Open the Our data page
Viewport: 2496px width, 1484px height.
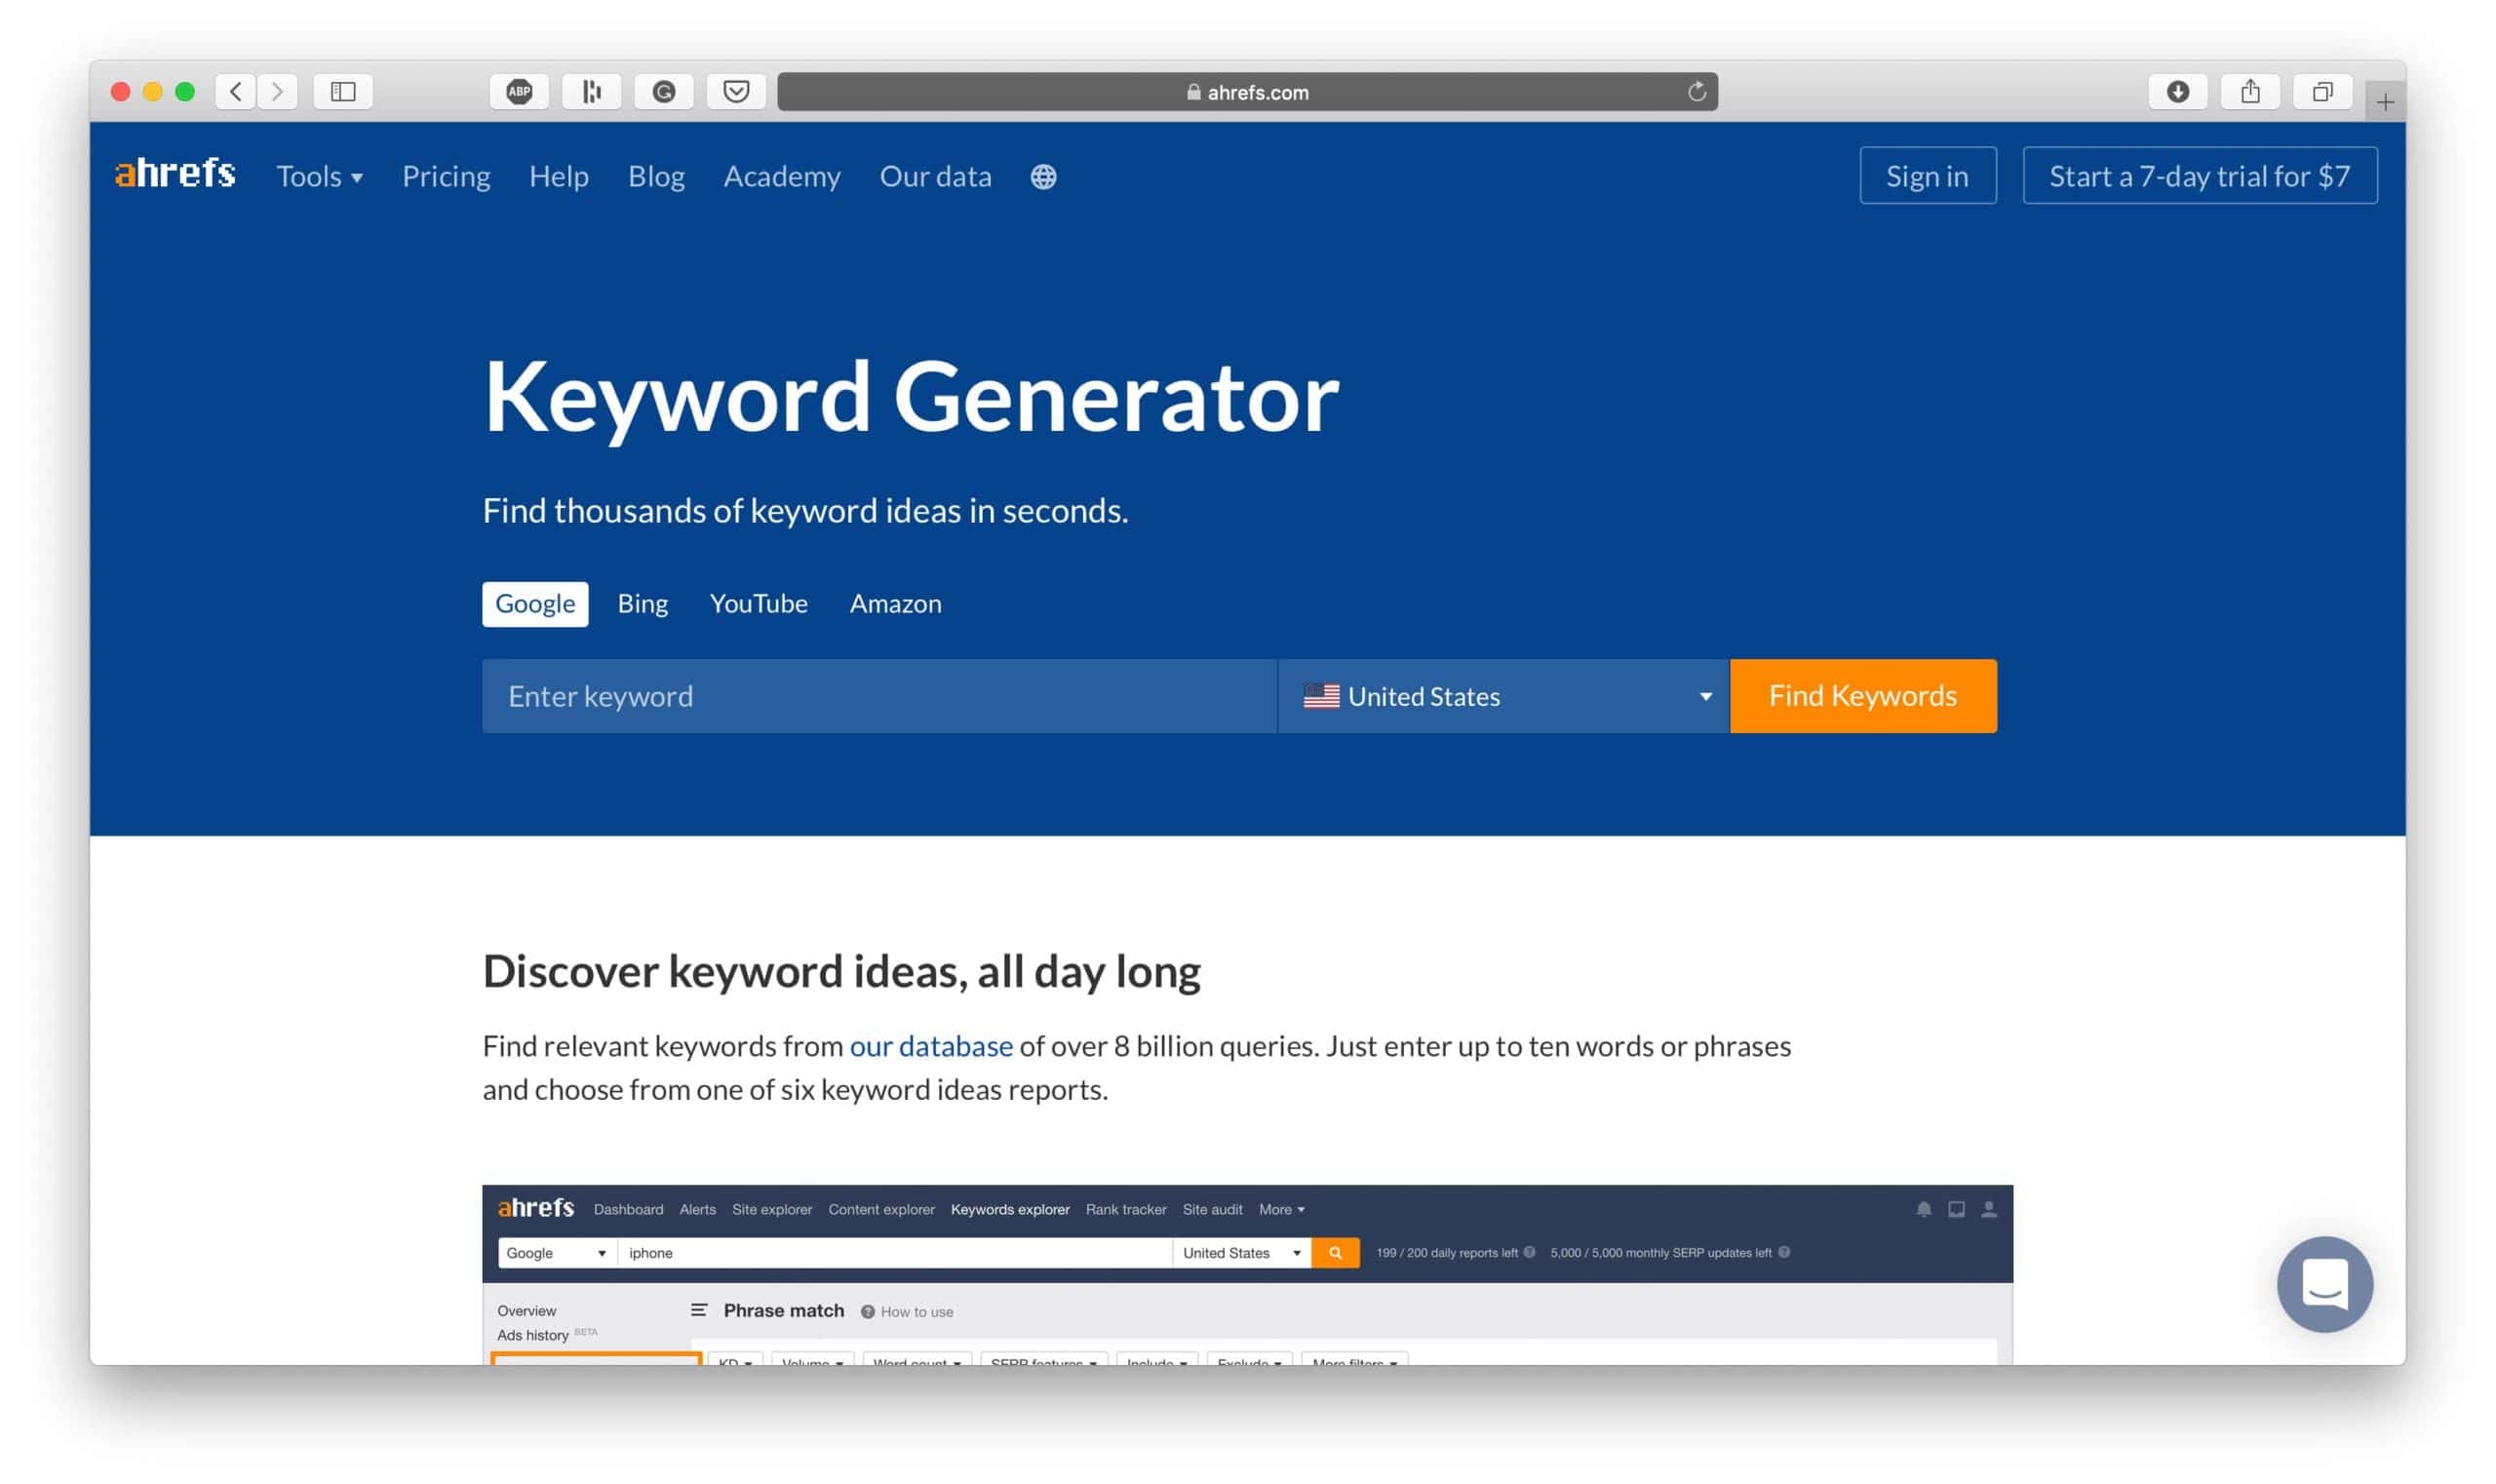(x=935, y=177)
